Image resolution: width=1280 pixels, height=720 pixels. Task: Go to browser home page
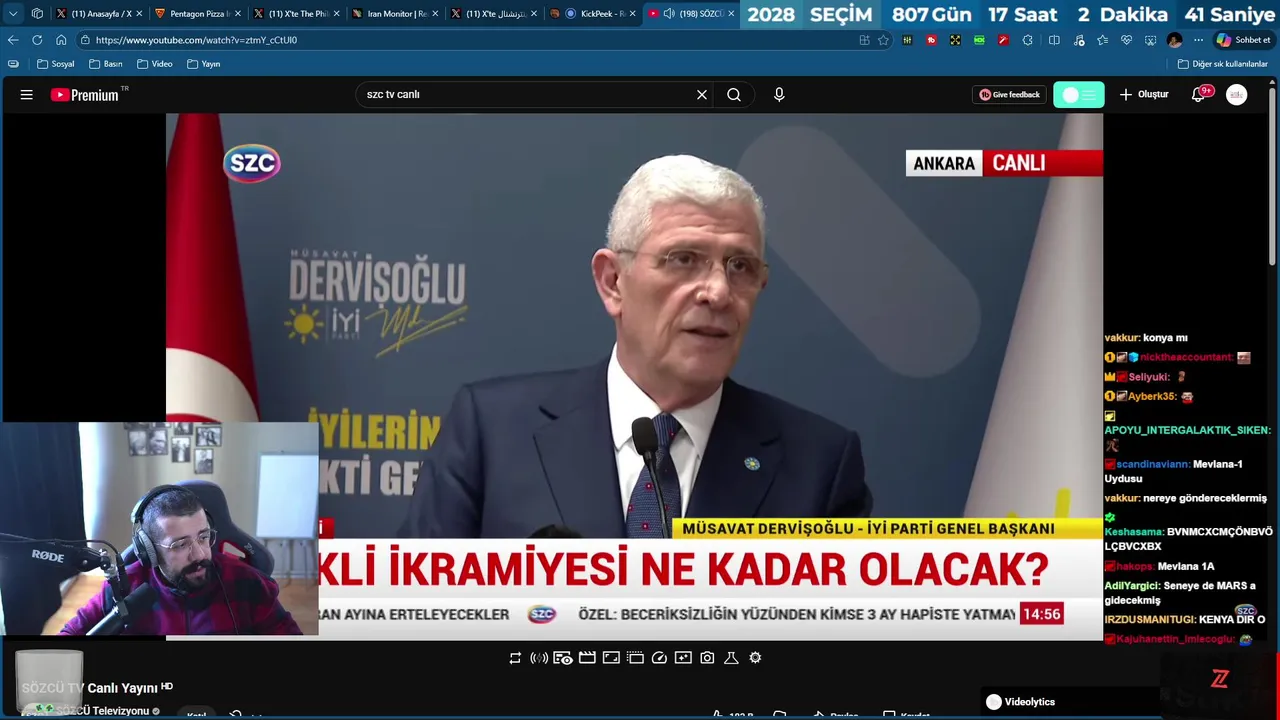(x=61, y=40)
